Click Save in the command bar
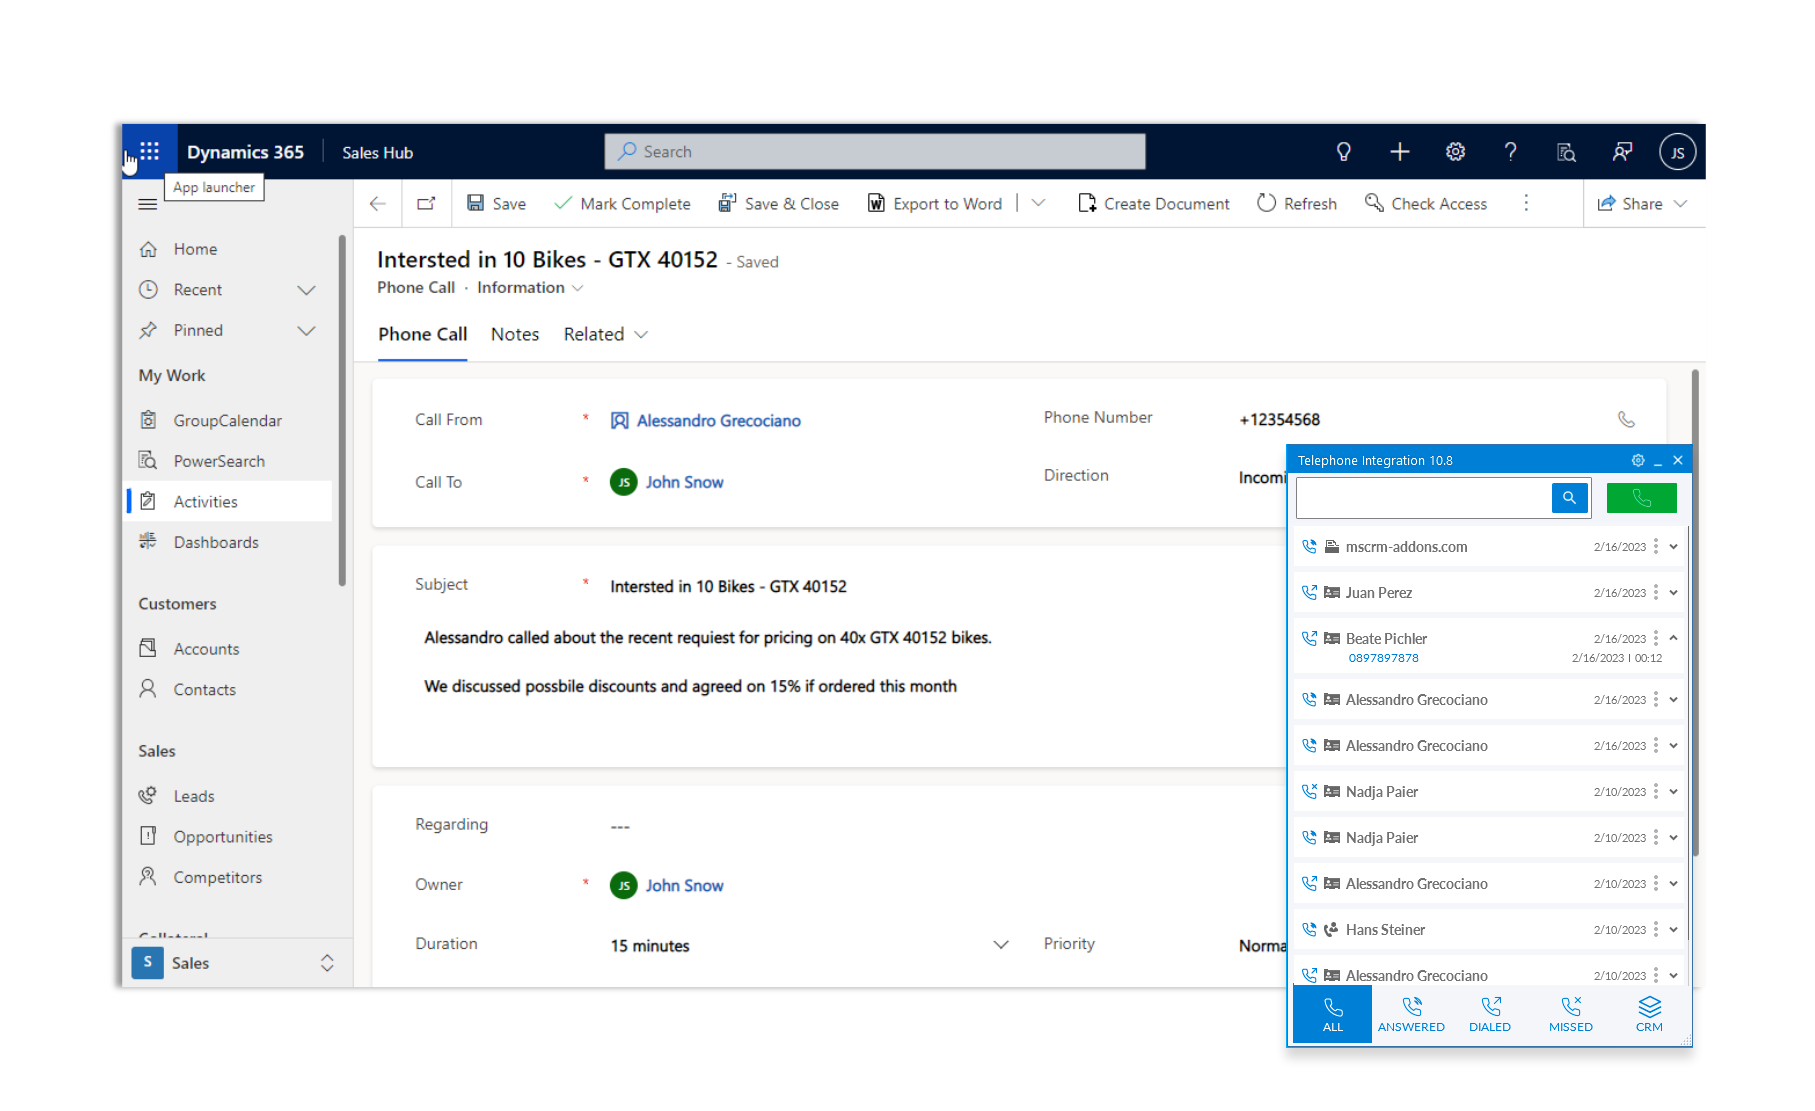Screen dimensions: 1815x1111 pos(496,204)
